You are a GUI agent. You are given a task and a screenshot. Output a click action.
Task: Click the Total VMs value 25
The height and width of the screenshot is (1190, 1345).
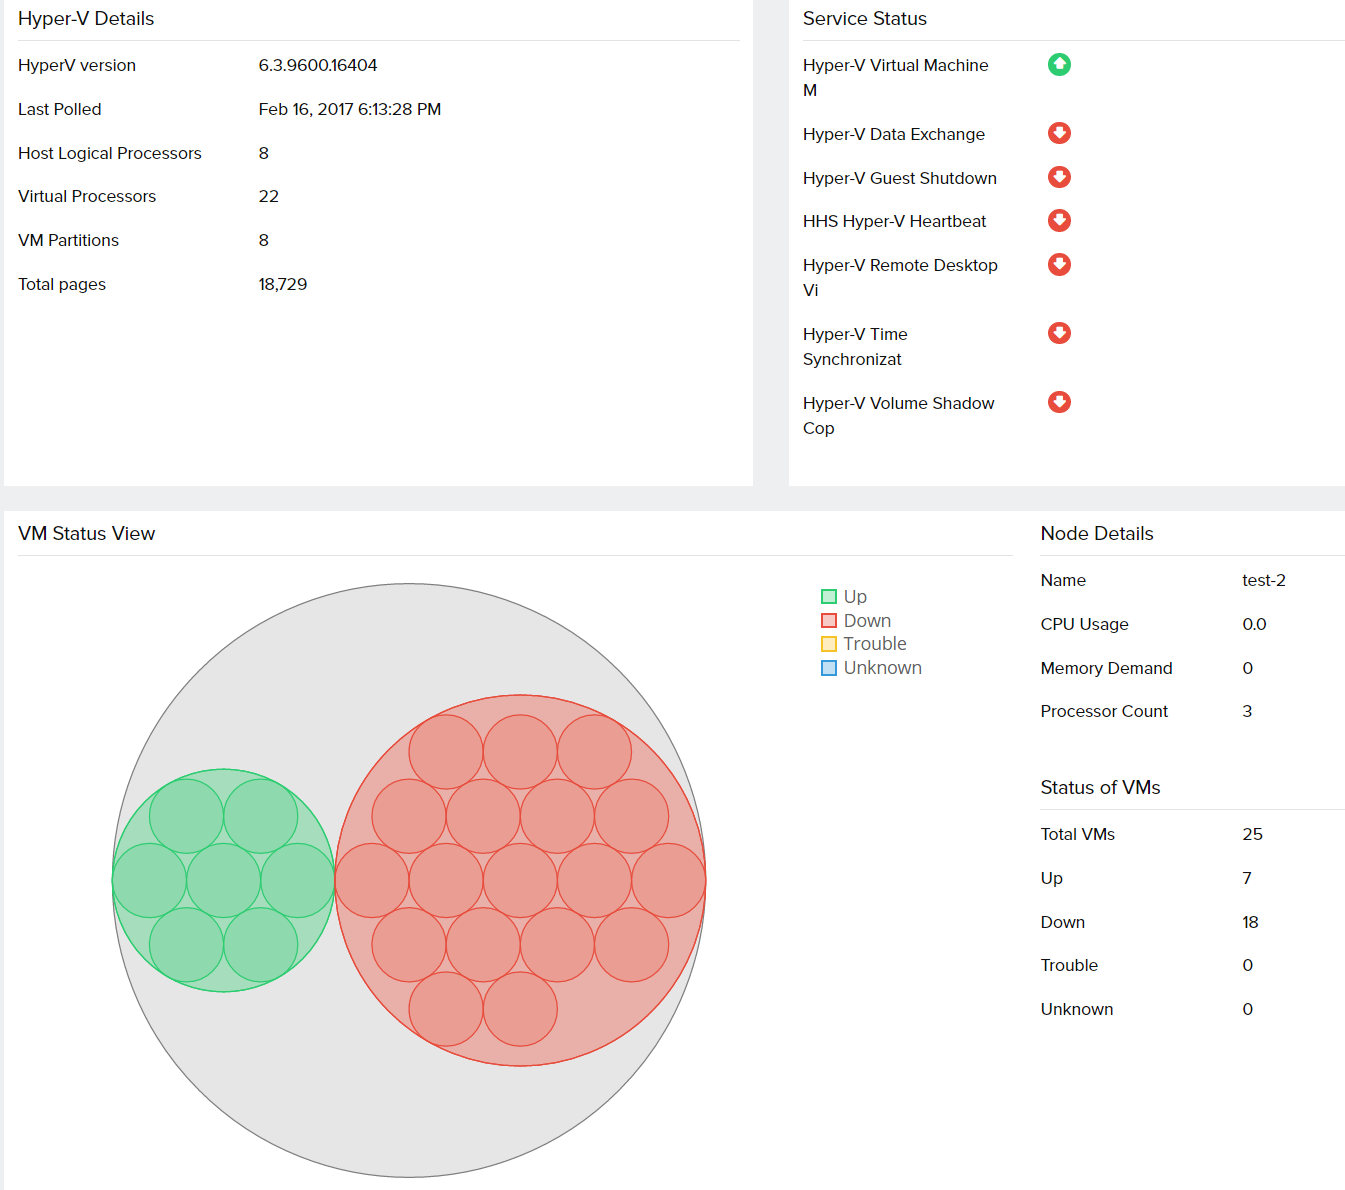point(1252,834)
